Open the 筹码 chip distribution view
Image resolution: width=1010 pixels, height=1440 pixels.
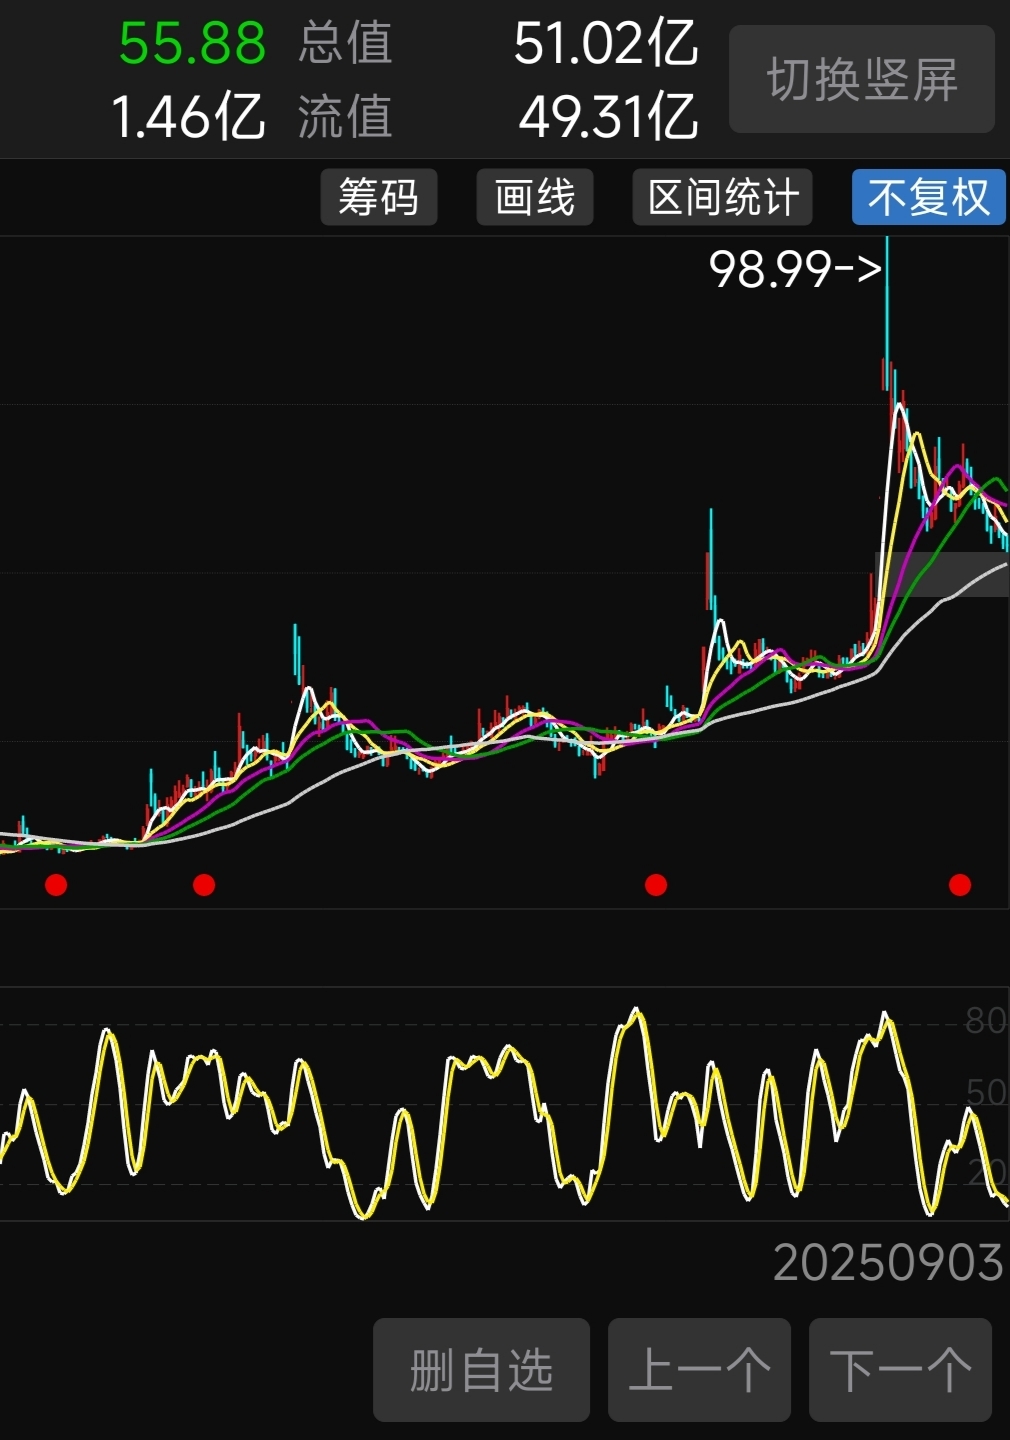379,197
